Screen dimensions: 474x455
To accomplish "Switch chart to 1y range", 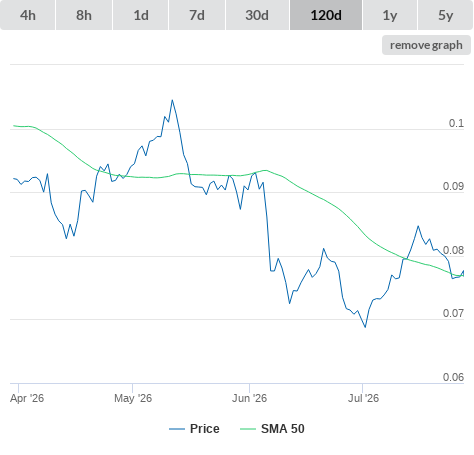I will click(x=390, y=15).
